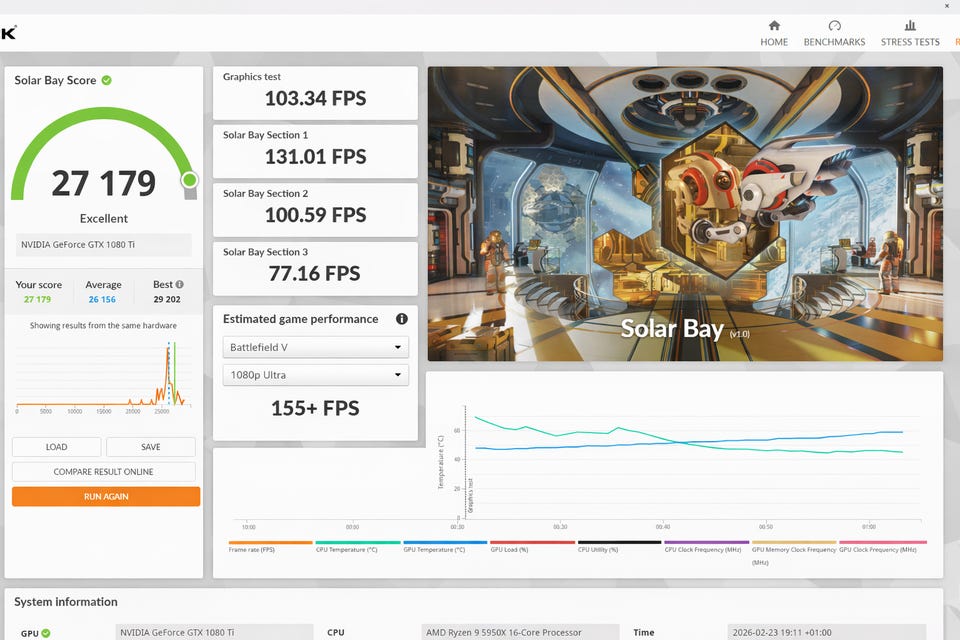Toggle GPU Memory Clock Frequency legend series
This screenshot has width=960, height=640.
click(793, 552)
